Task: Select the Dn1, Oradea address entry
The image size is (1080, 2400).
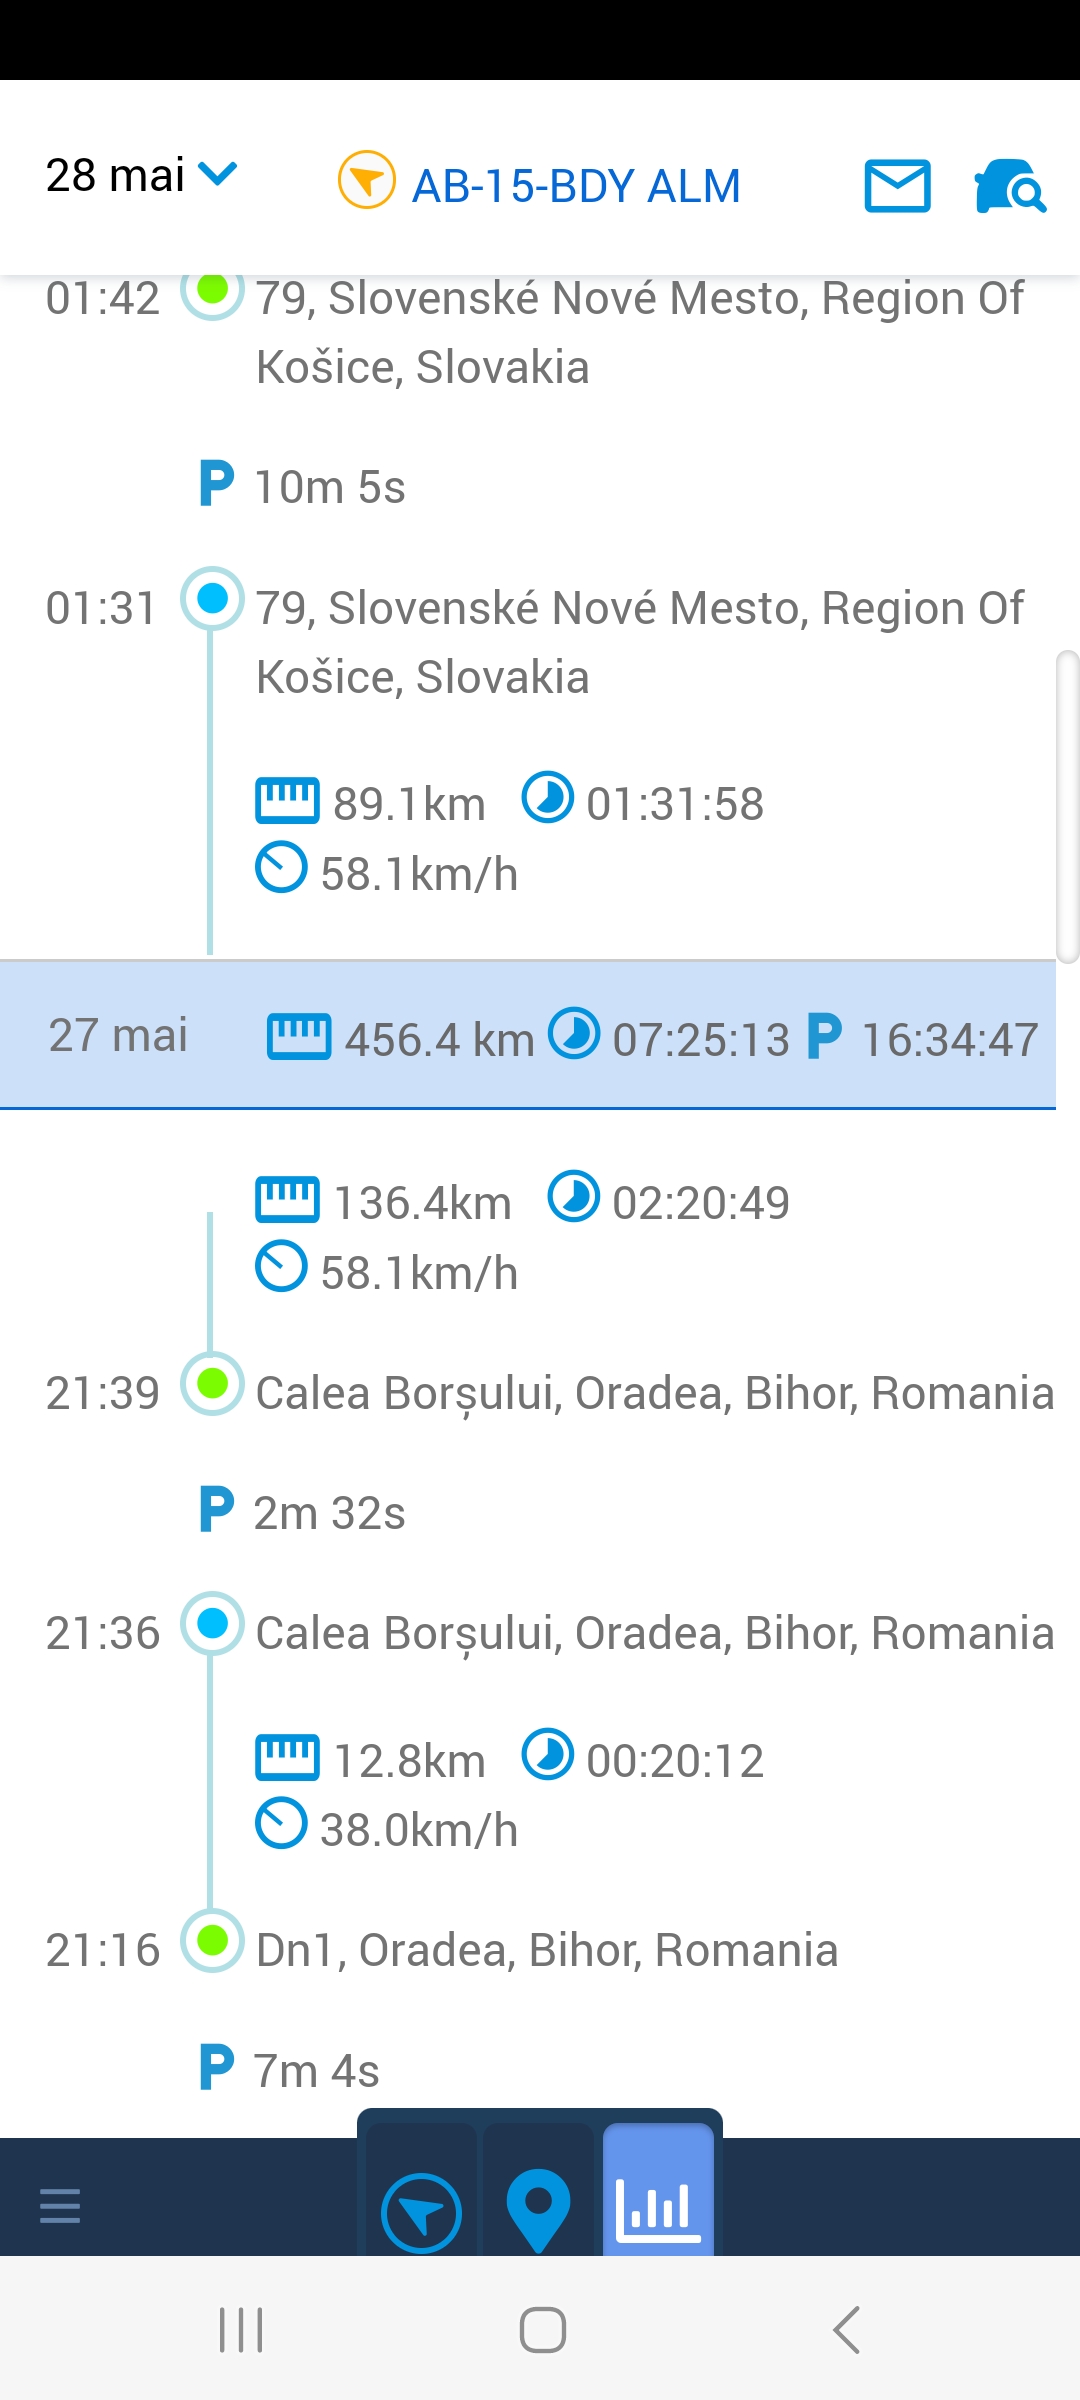Action: coord(546,1950)
